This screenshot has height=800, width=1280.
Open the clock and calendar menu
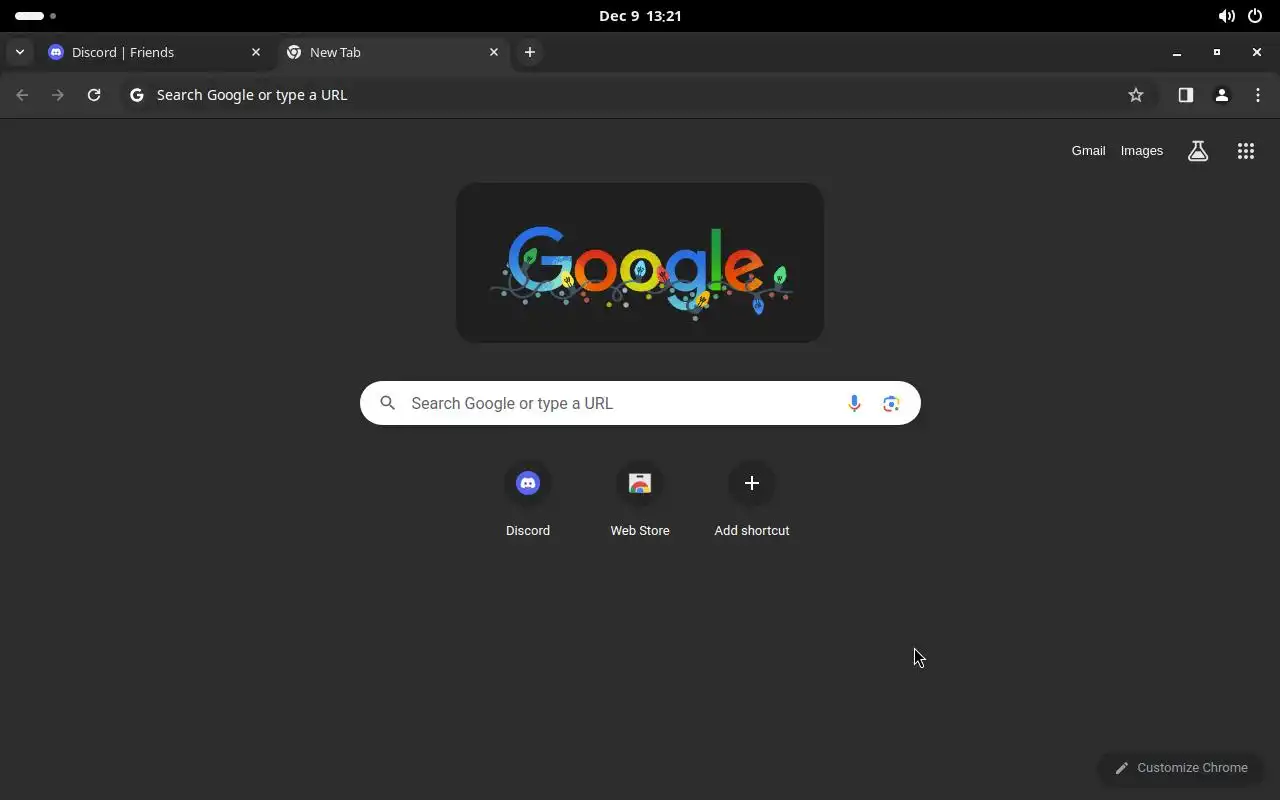point(640,16)
